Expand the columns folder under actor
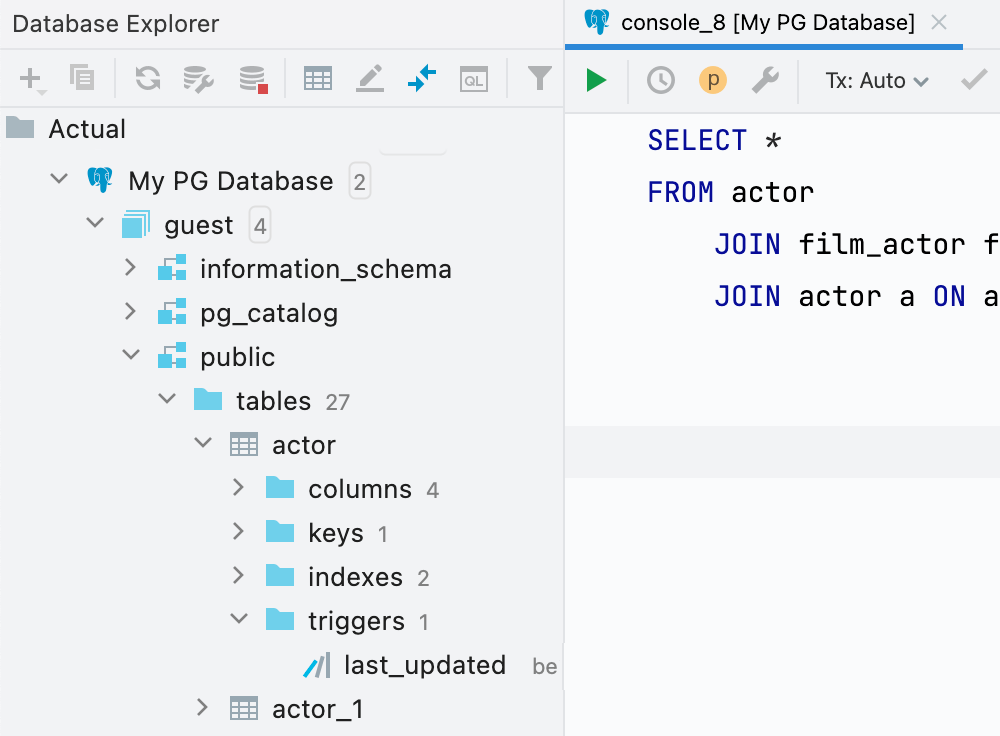Screen dimensions: 1000x736 [238, 489]
